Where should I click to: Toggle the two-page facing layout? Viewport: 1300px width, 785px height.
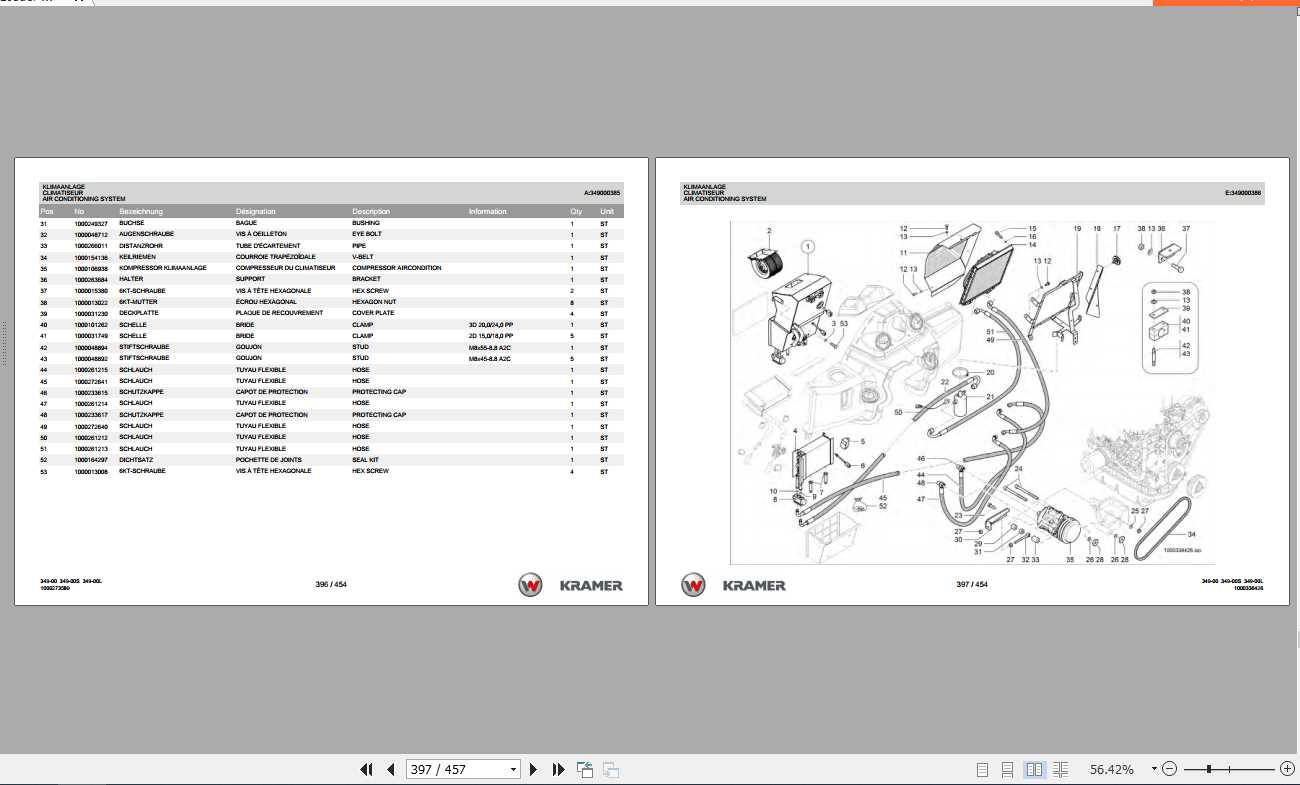pyautogui.click(x=1035, y=769)
